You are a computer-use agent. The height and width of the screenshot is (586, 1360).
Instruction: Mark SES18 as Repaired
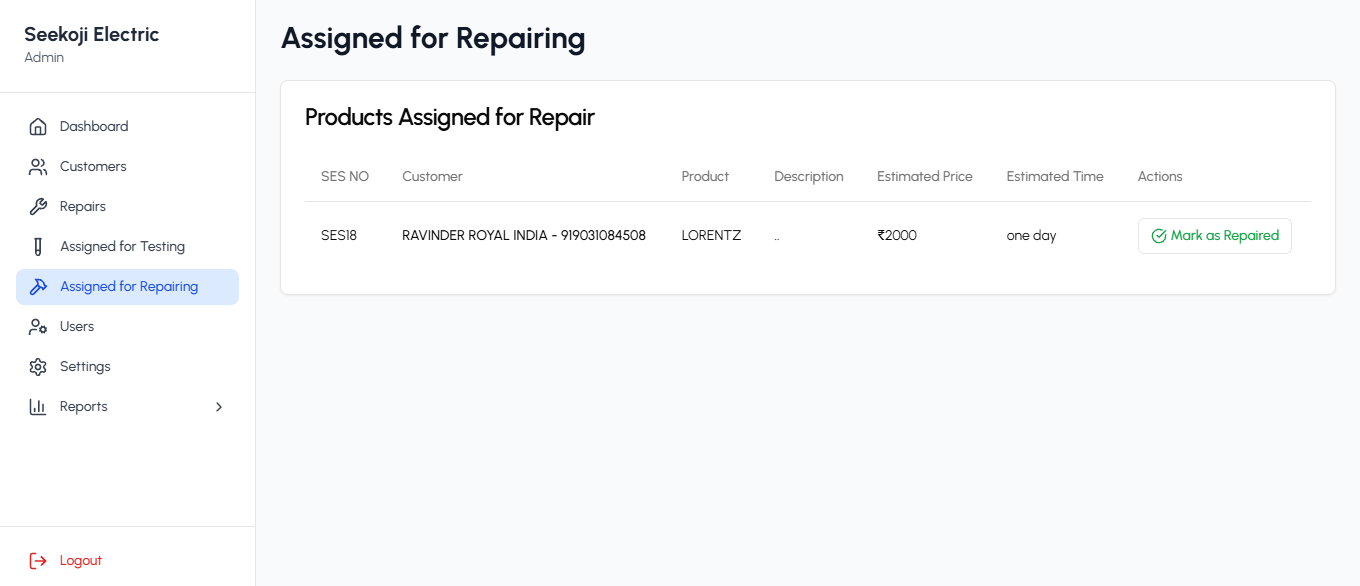(x=1214, y=236)
